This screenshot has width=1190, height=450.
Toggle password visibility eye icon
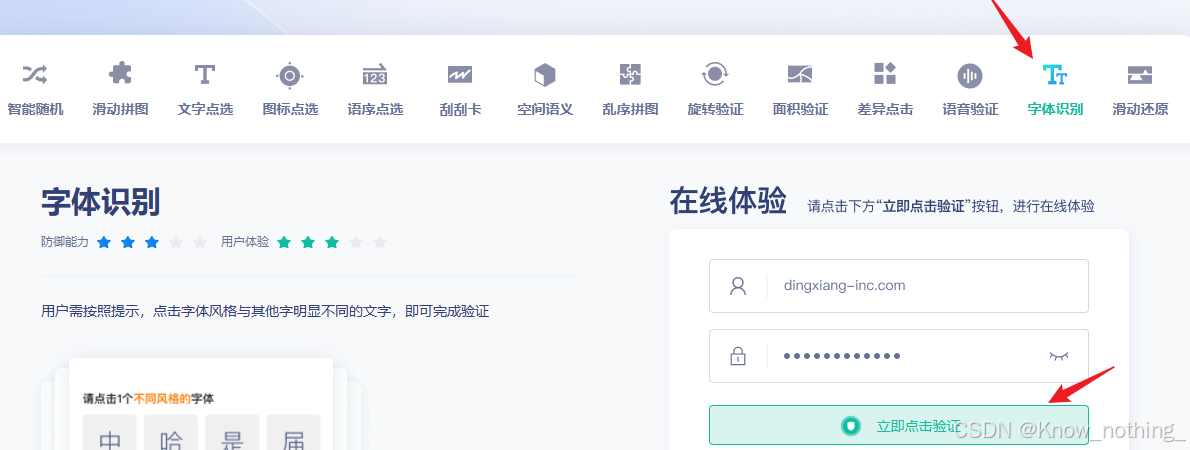tap(1058, 355)
